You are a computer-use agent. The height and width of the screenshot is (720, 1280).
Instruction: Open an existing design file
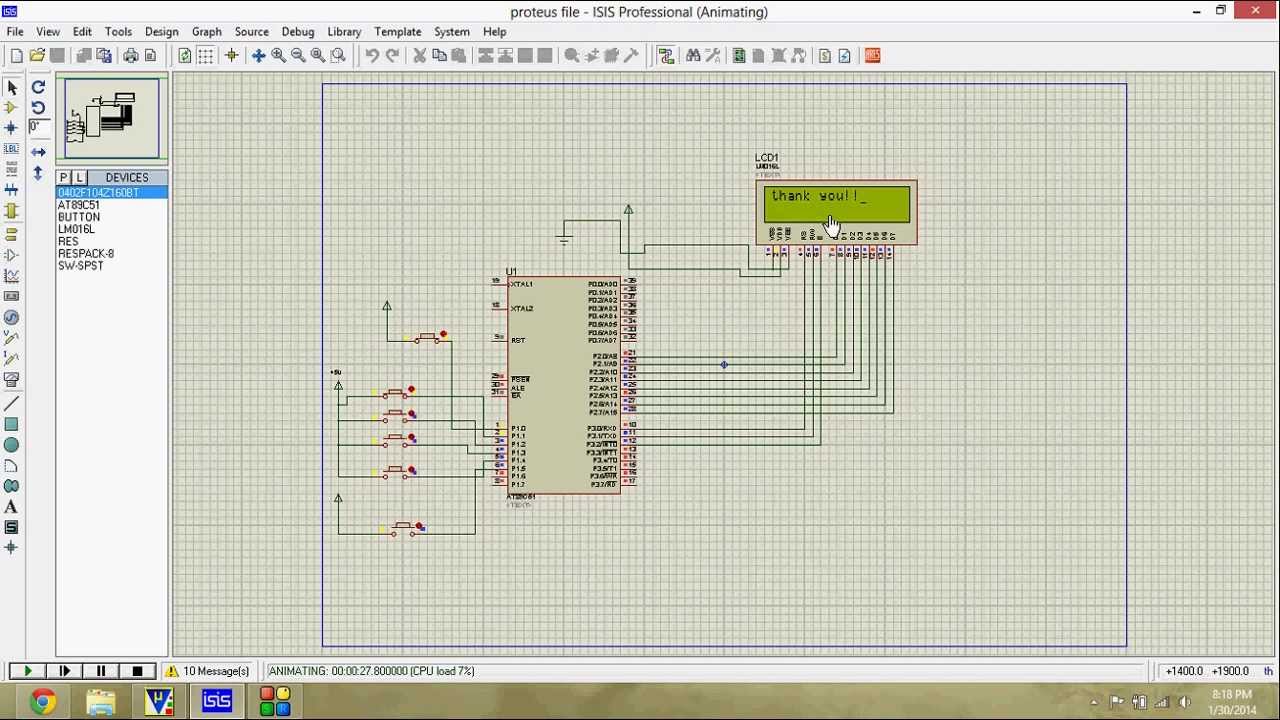tap(37, 56)
